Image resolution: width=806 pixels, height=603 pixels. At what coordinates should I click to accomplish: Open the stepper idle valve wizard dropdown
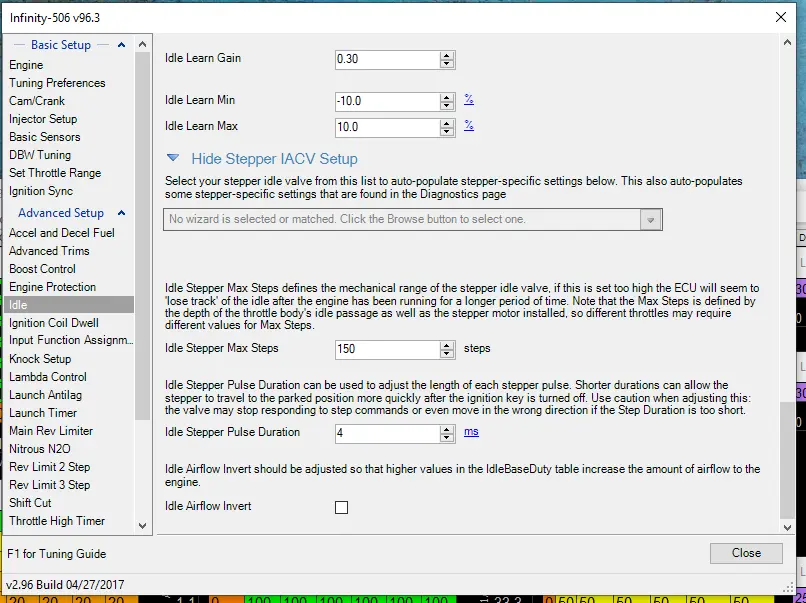coord(650,220)
